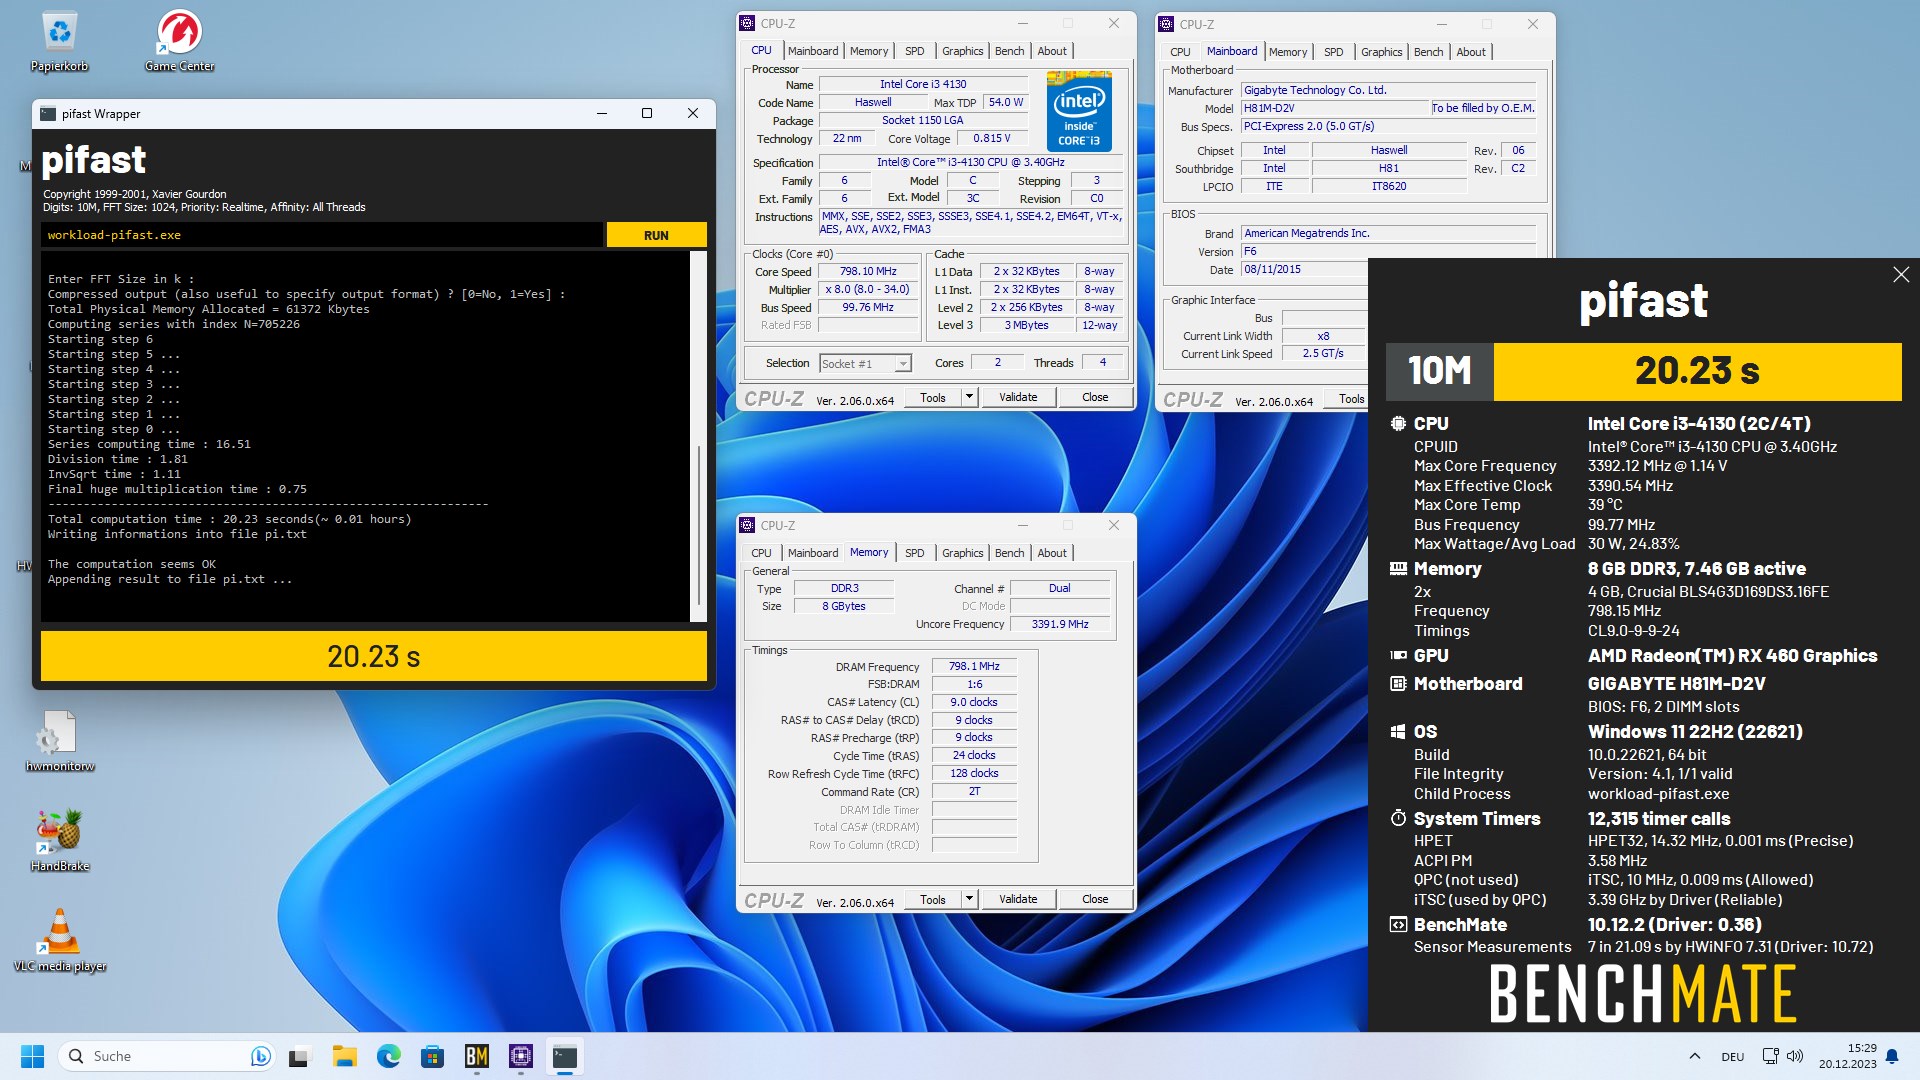This screenshot has height=1080, width=1920.
Task: Open the hwmonitorw desktop file icon
Action: (x=60, y=742)
